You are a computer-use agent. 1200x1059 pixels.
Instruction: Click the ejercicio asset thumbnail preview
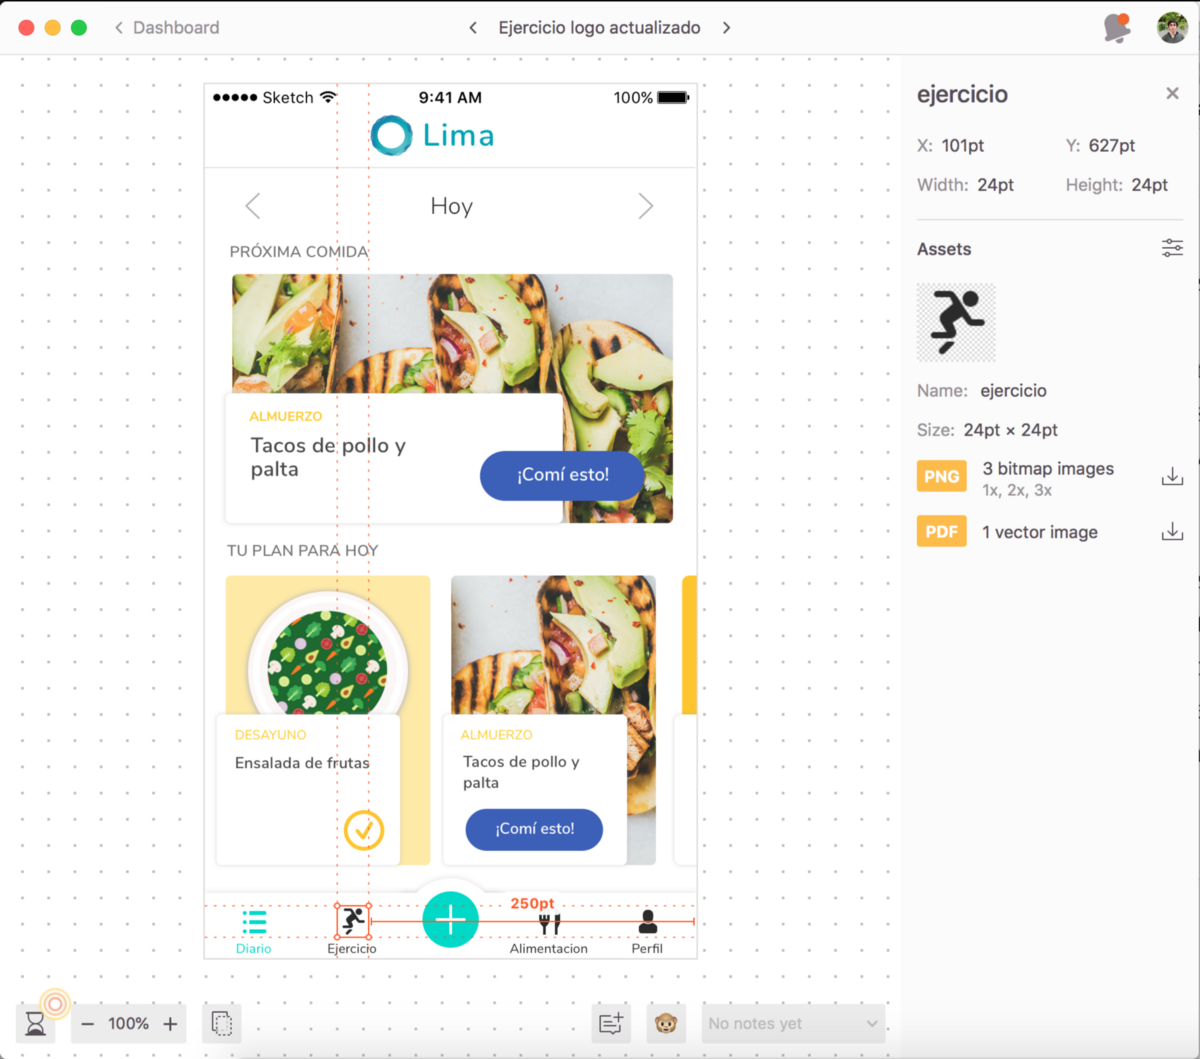coord(956,322)
